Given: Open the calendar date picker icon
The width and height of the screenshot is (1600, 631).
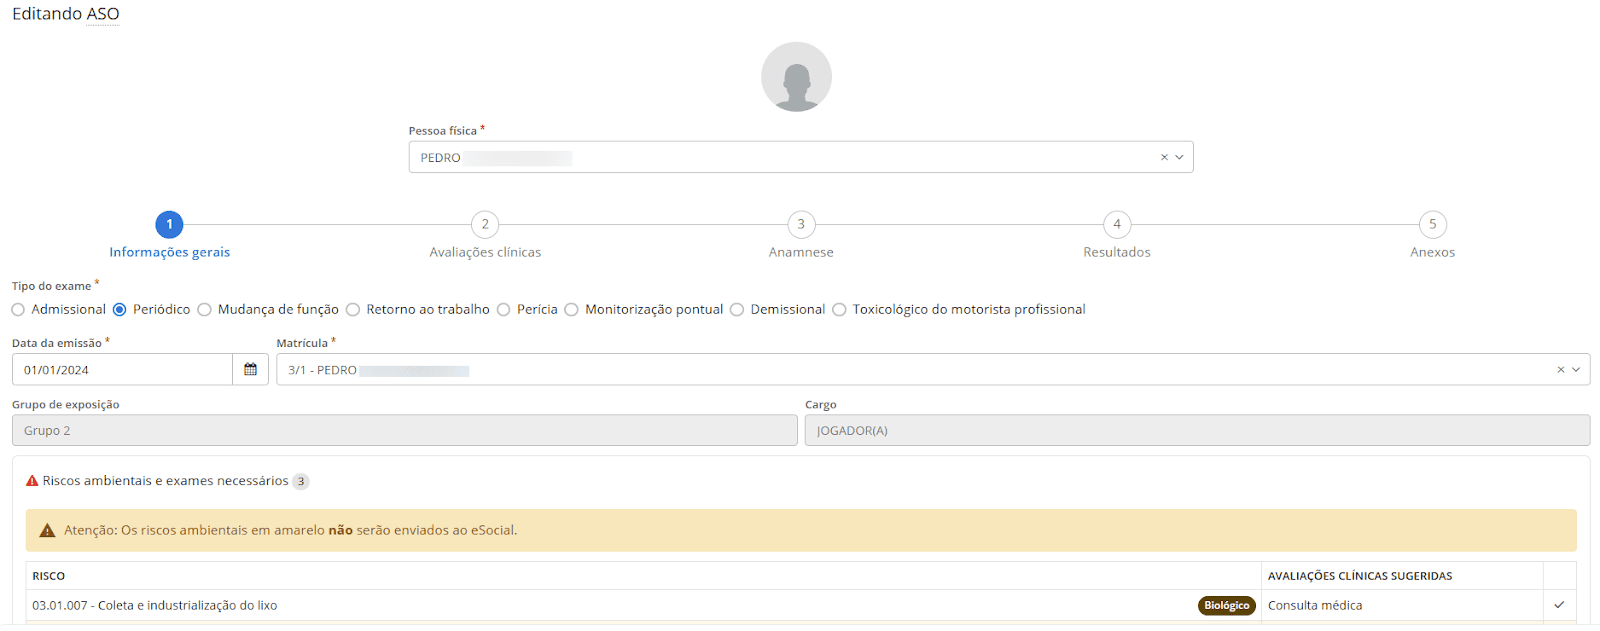Looking at the screenshot, I should [x=250, y=369].
